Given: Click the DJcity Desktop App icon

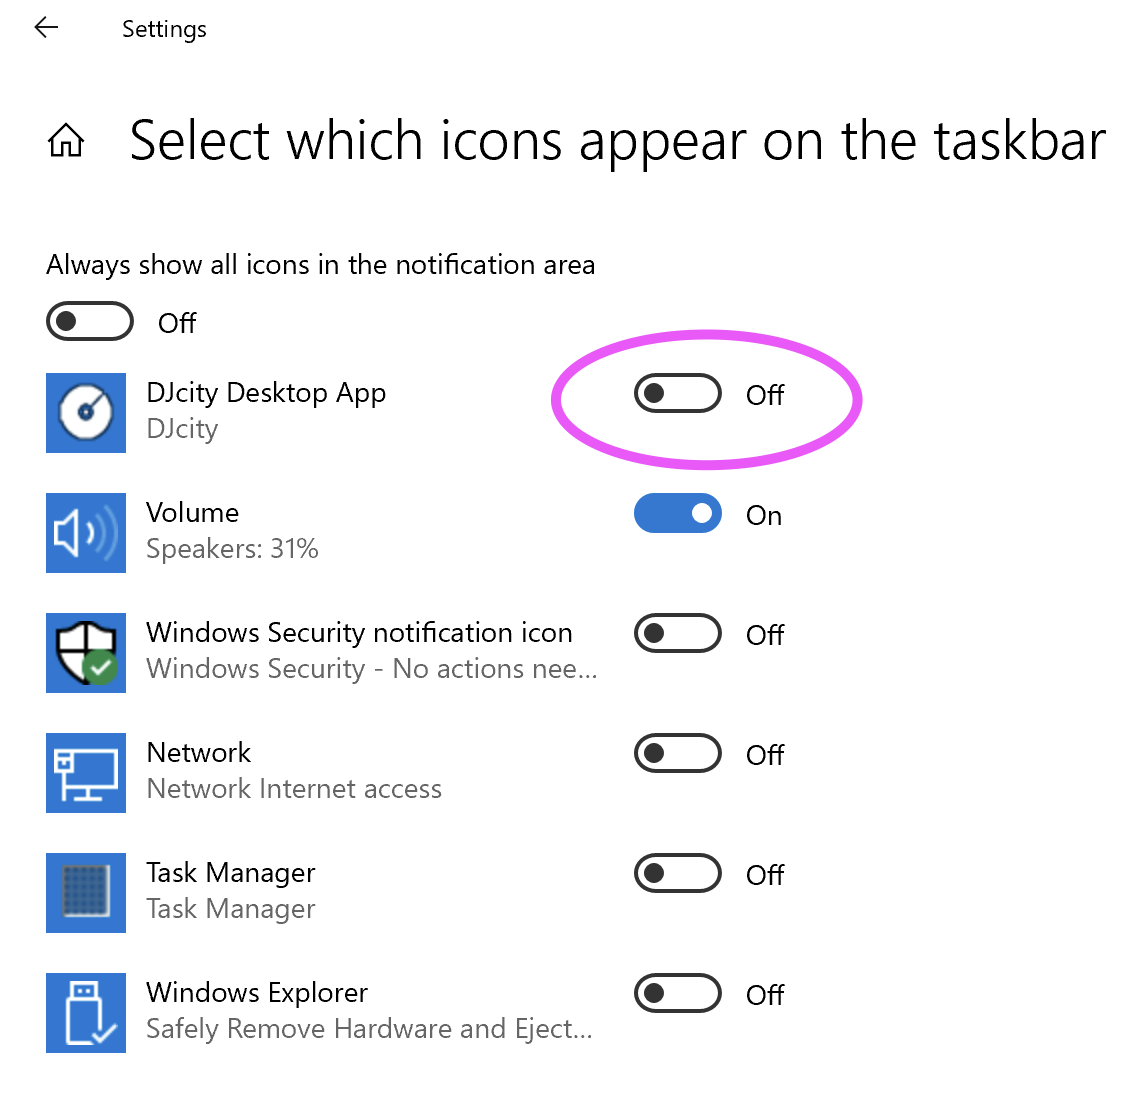Looking at the screenshot, I should click(86, 413).
